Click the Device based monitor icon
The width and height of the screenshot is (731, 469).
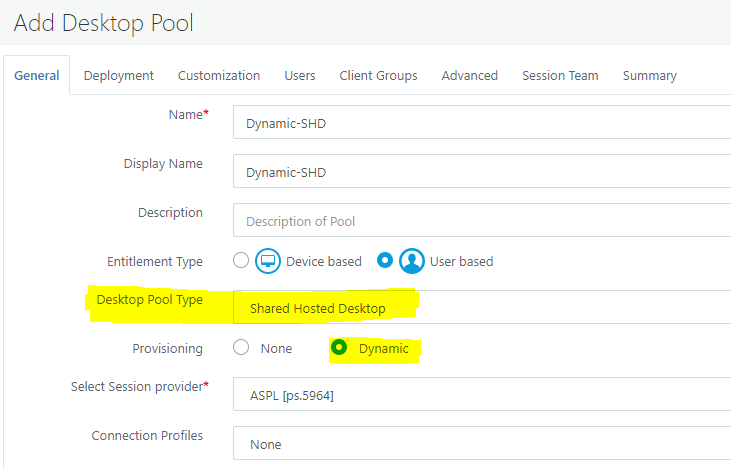[x=268, y=261]
